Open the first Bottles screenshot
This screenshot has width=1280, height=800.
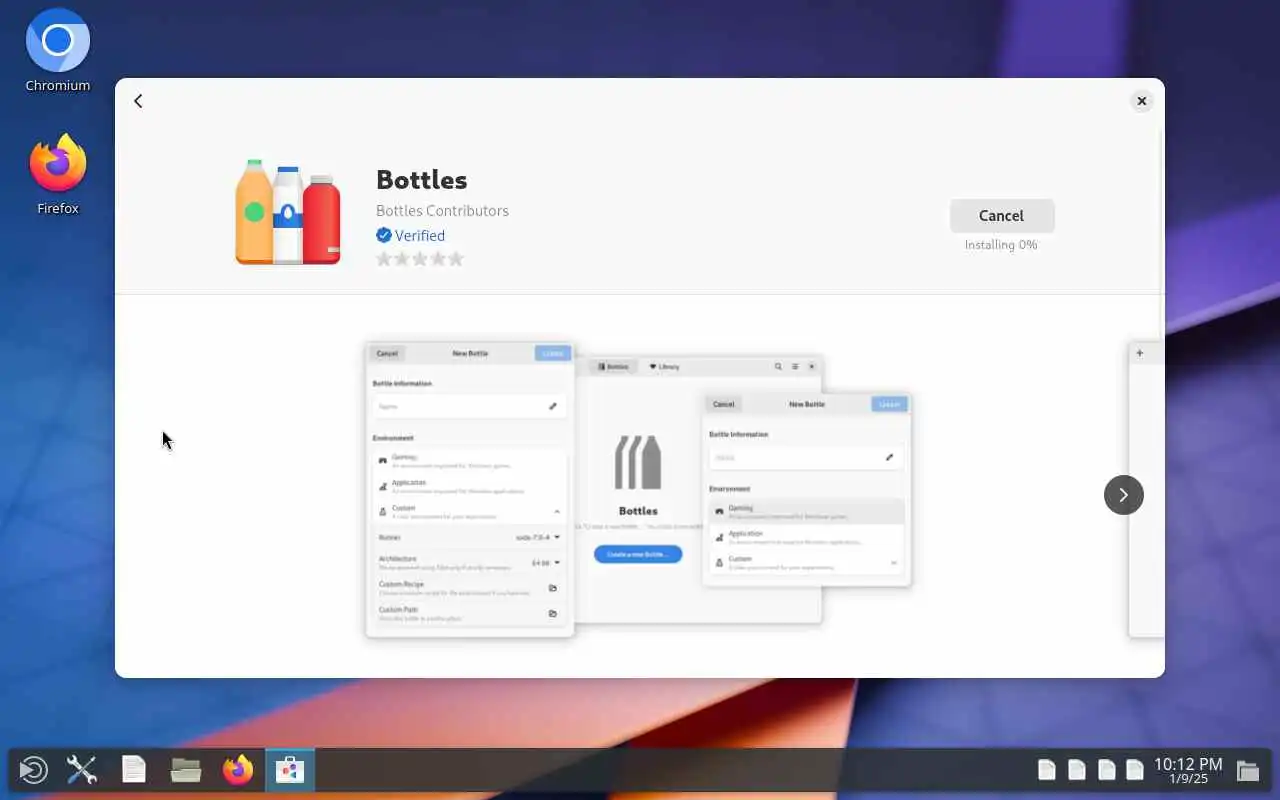tap(638, 488)
